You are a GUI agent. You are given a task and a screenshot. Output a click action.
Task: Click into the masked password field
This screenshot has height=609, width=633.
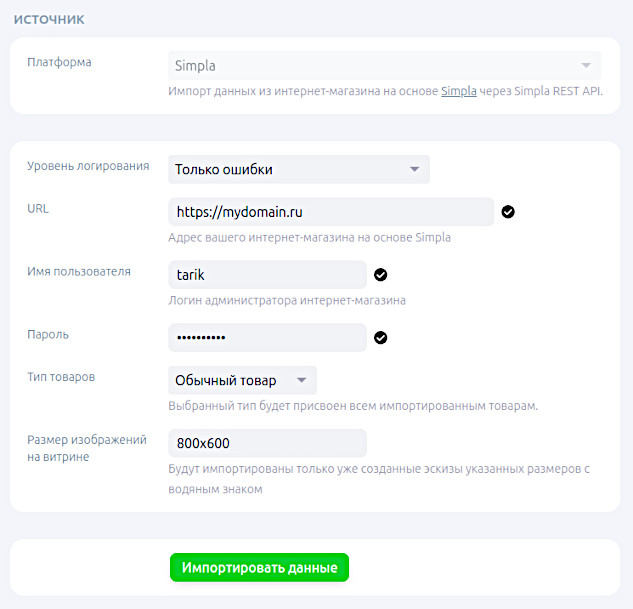267,338
